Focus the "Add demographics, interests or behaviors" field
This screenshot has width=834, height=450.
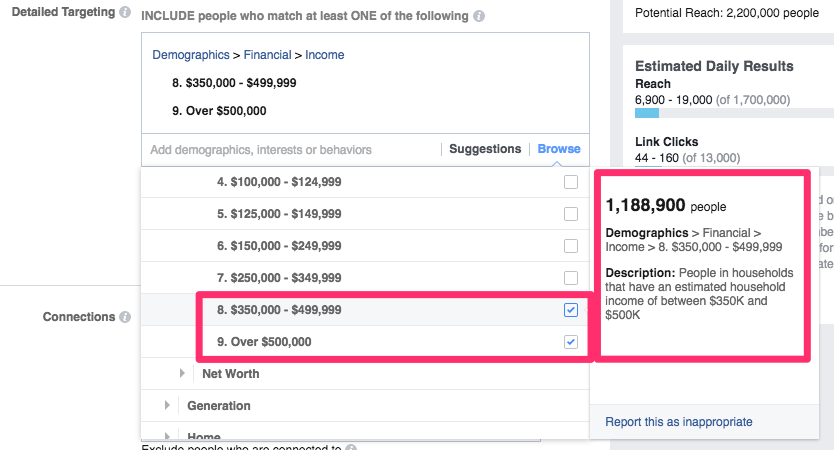290,150
